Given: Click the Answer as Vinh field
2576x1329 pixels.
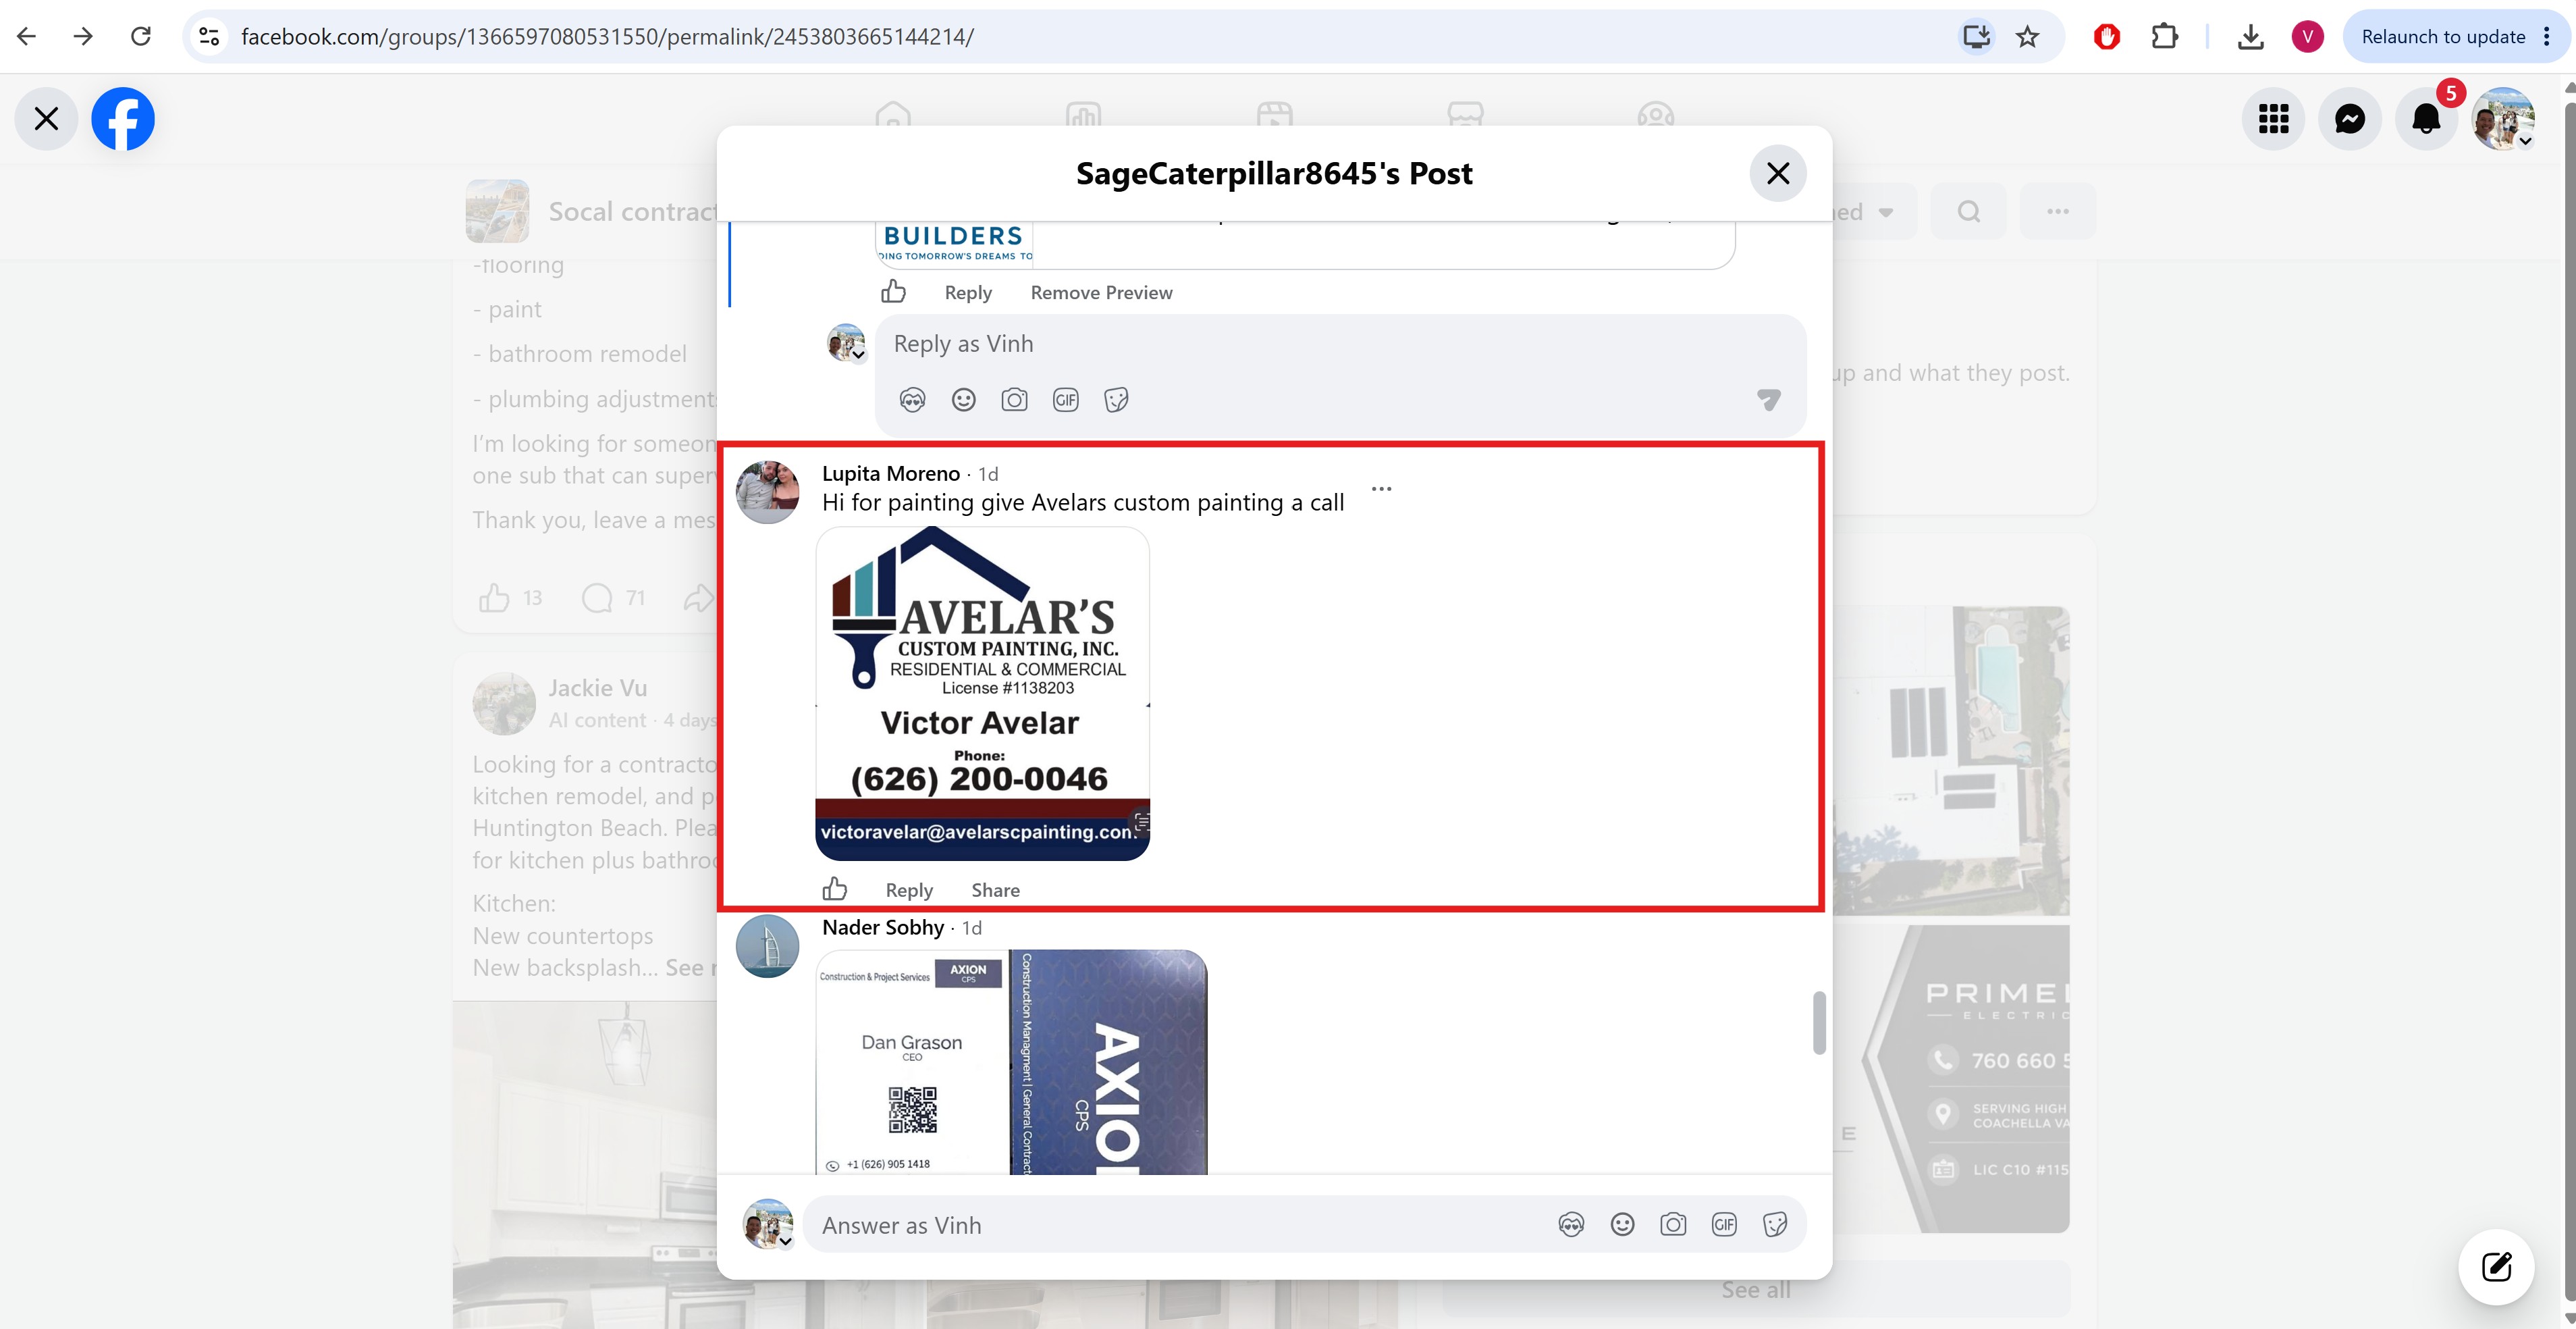Looking at the screenshot, I should [1180, 1225].
